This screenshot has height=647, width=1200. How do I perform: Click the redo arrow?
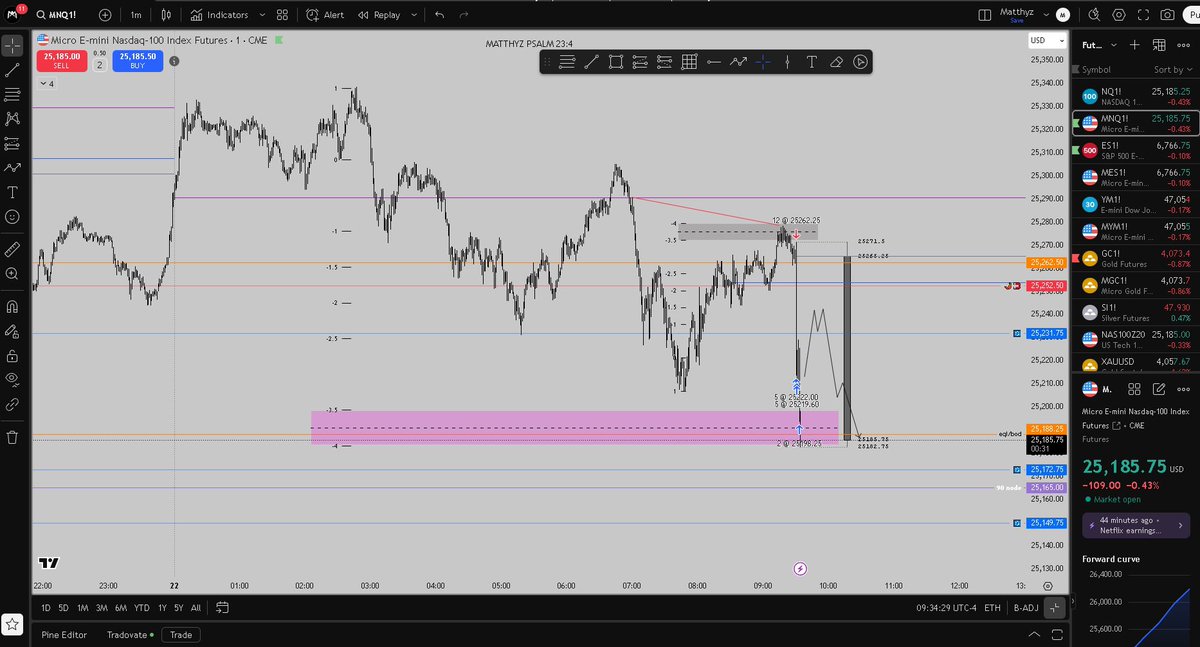pos(465,15)
